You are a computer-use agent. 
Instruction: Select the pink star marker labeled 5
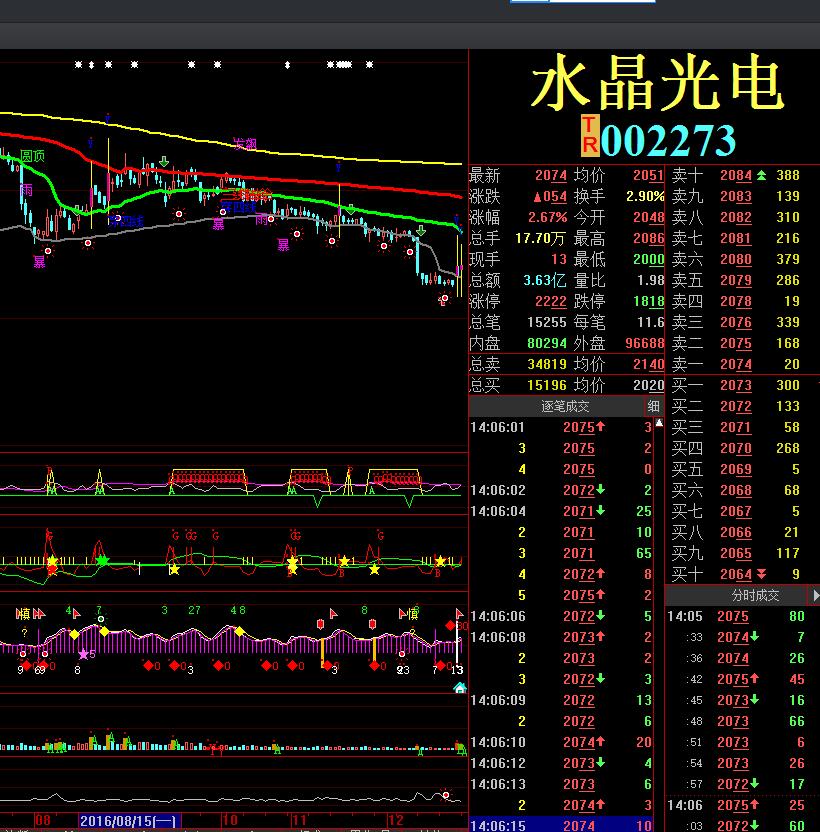(83, 654)
